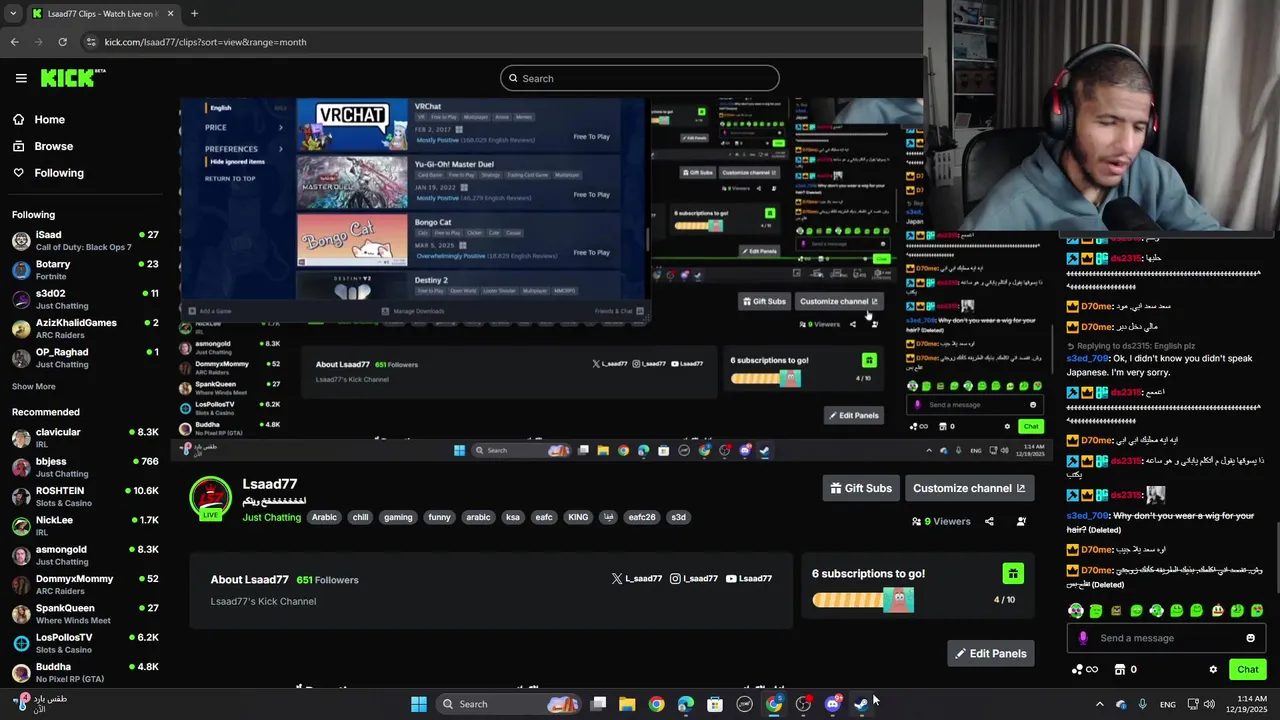Click the green KICK logo

point(73,78)
